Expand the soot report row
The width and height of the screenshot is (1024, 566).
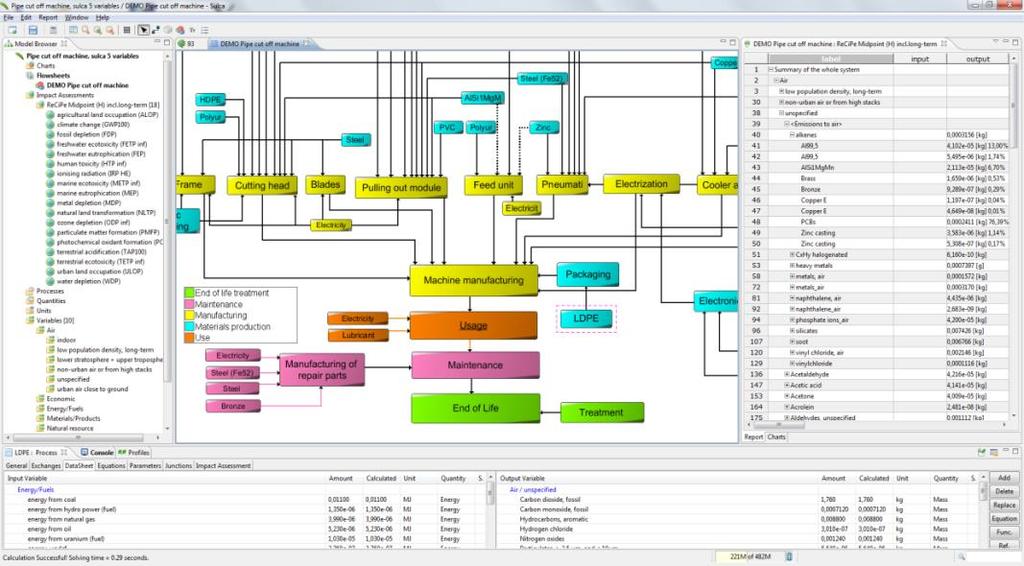pyautogui.click(x=792, y=341)
